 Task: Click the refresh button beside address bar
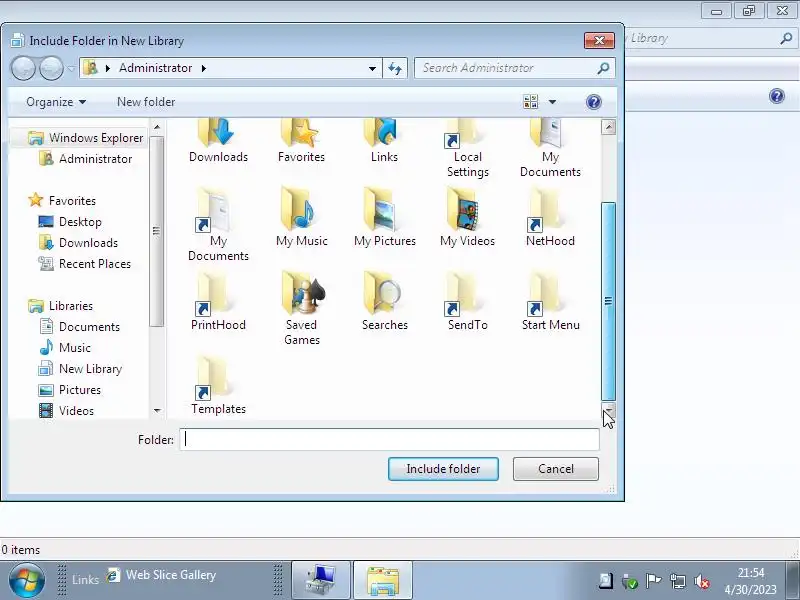click(395, 68)
